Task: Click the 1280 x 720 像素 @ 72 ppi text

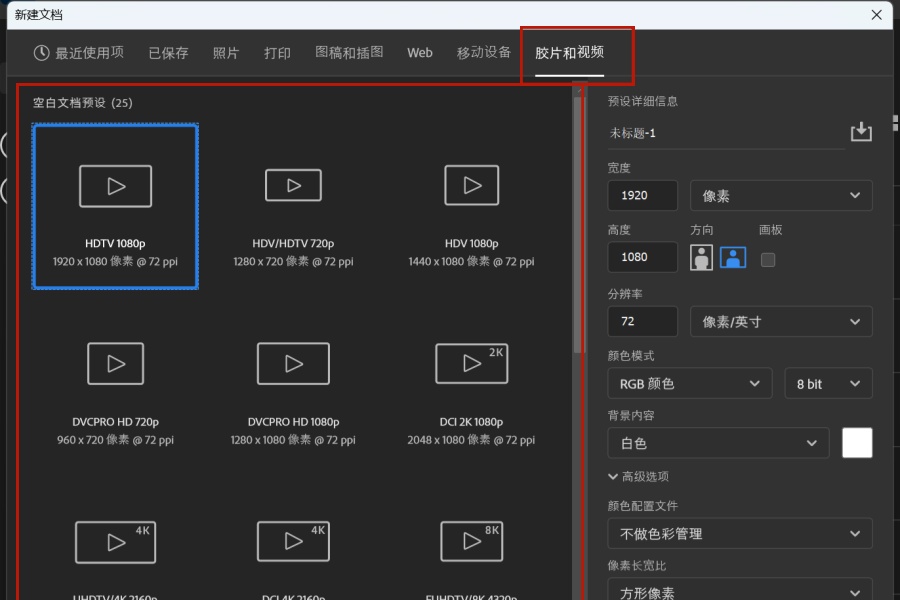Action: pyautogui.click(x=293, y=261)
